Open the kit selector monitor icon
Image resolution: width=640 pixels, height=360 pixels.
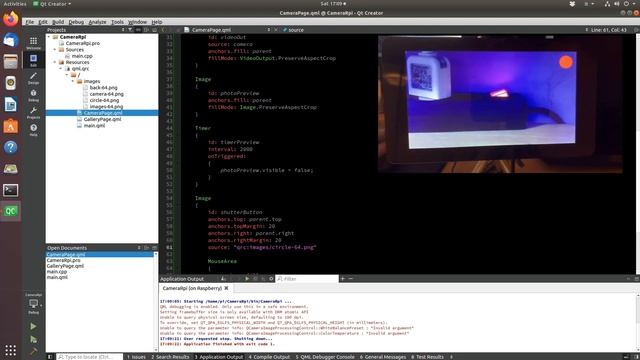(x=33, y=304)
